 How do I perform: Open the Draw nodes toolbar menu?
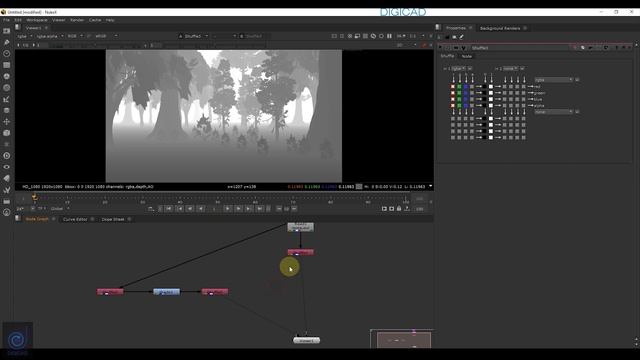pos(7,42)
